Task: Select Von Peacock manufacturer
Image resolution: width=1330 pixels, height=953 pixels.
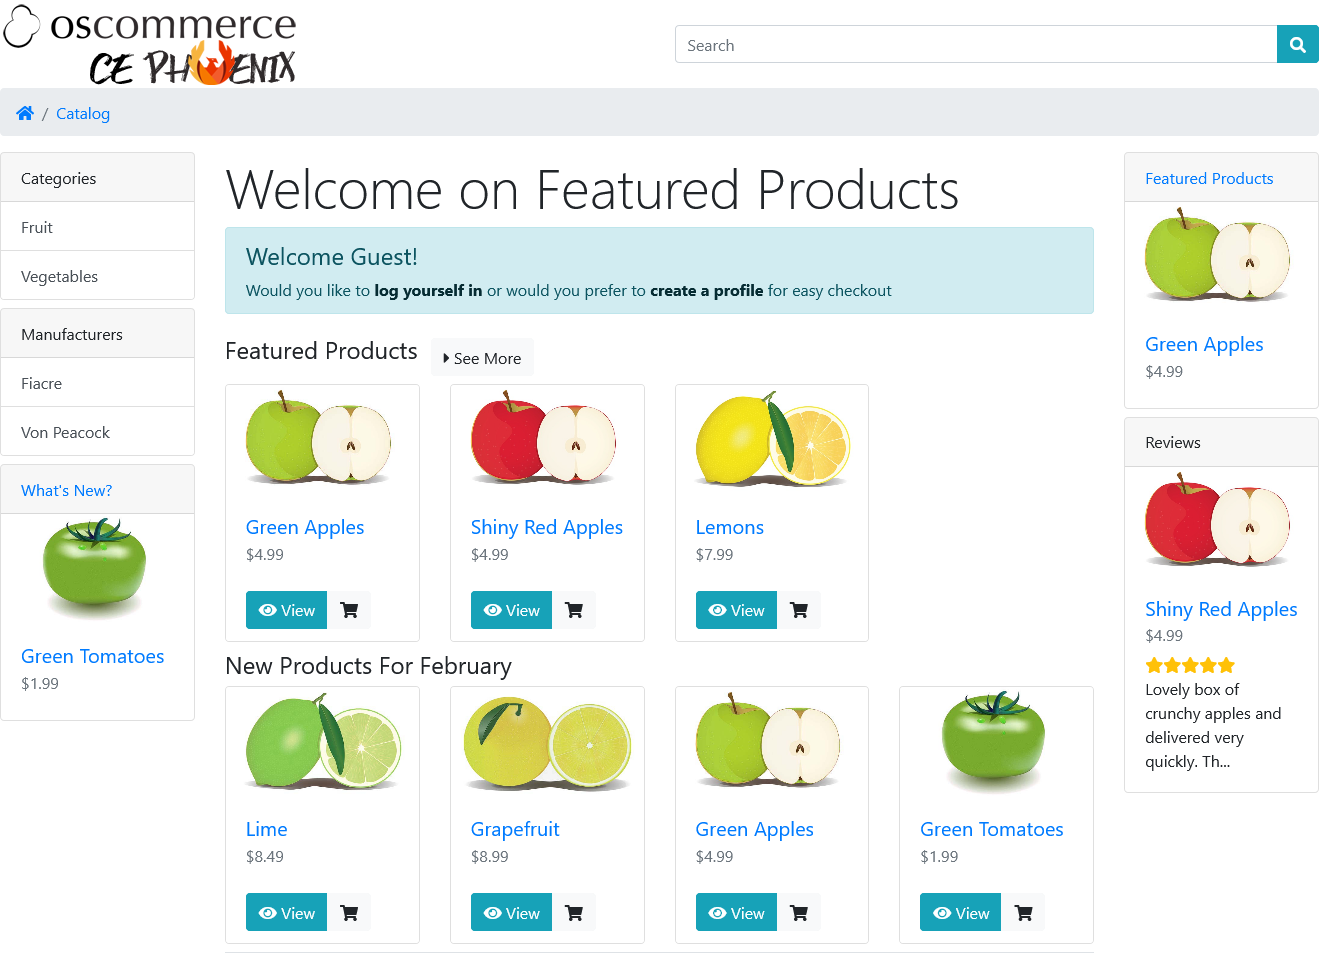Action: pos(98,432)
